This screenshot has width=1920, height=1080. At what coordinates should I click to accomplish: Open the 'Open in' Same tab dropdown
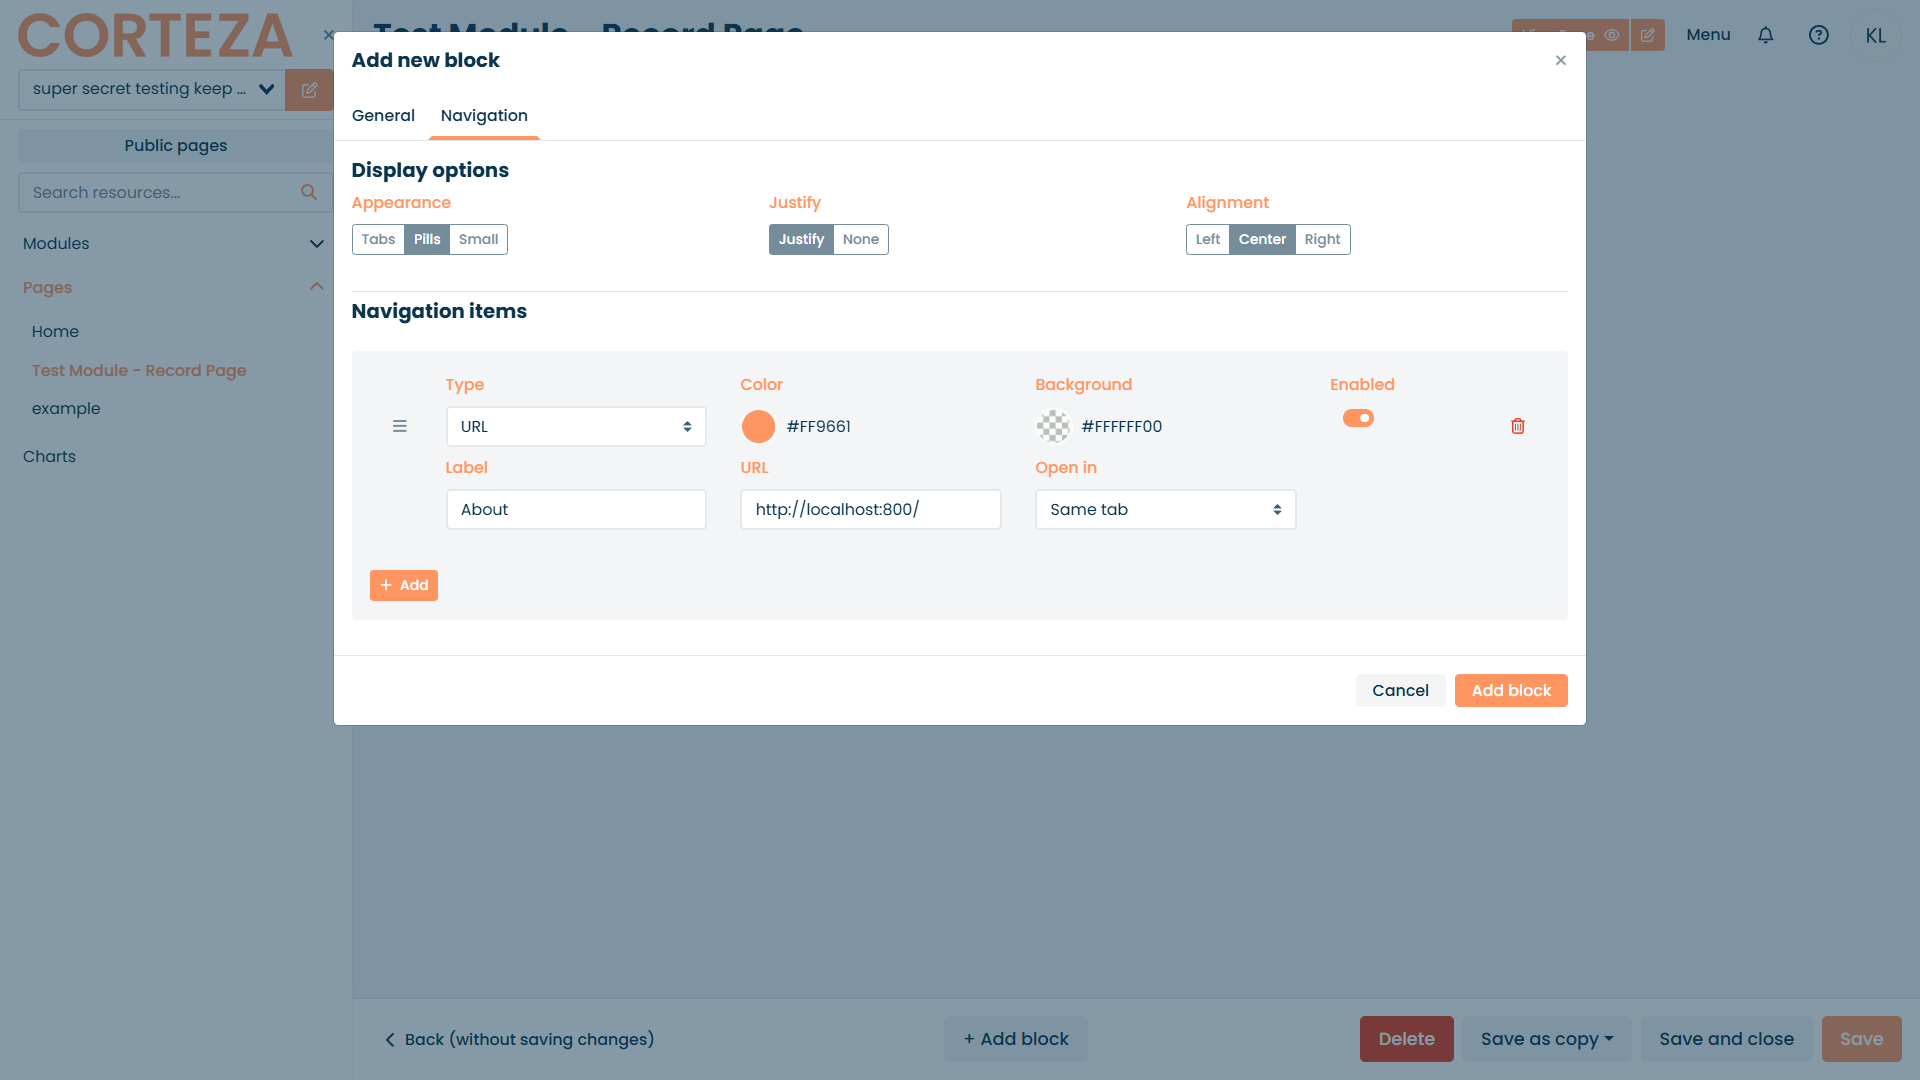(x=1165, y=509)
